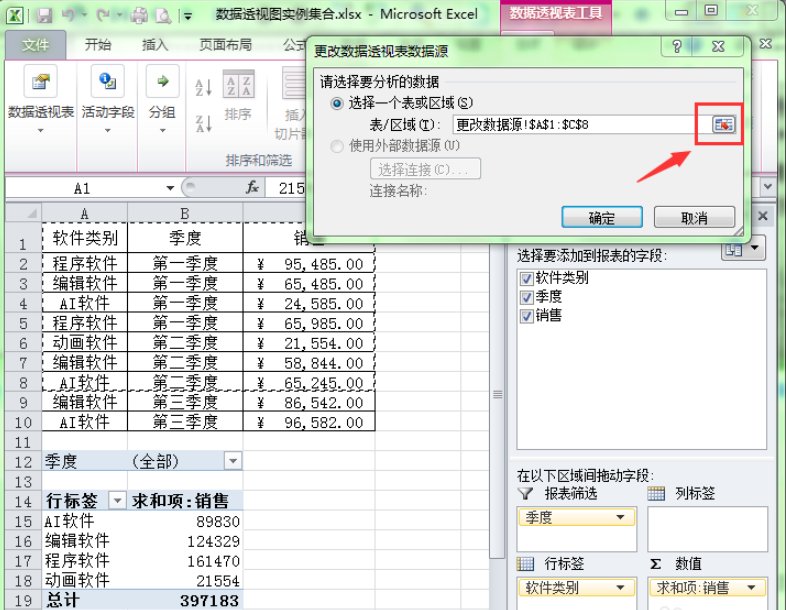Click cell with value 96,582.00
The width and height of the screenshot is (786, 610).
tap(309, 422)
